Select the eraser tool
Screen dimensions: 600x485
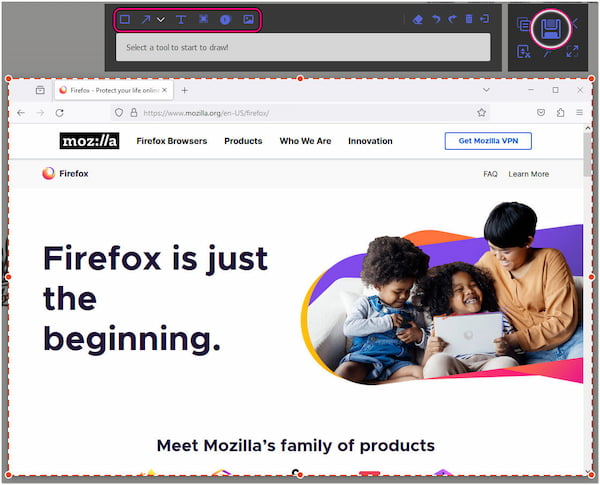click(x=418, y=19)
